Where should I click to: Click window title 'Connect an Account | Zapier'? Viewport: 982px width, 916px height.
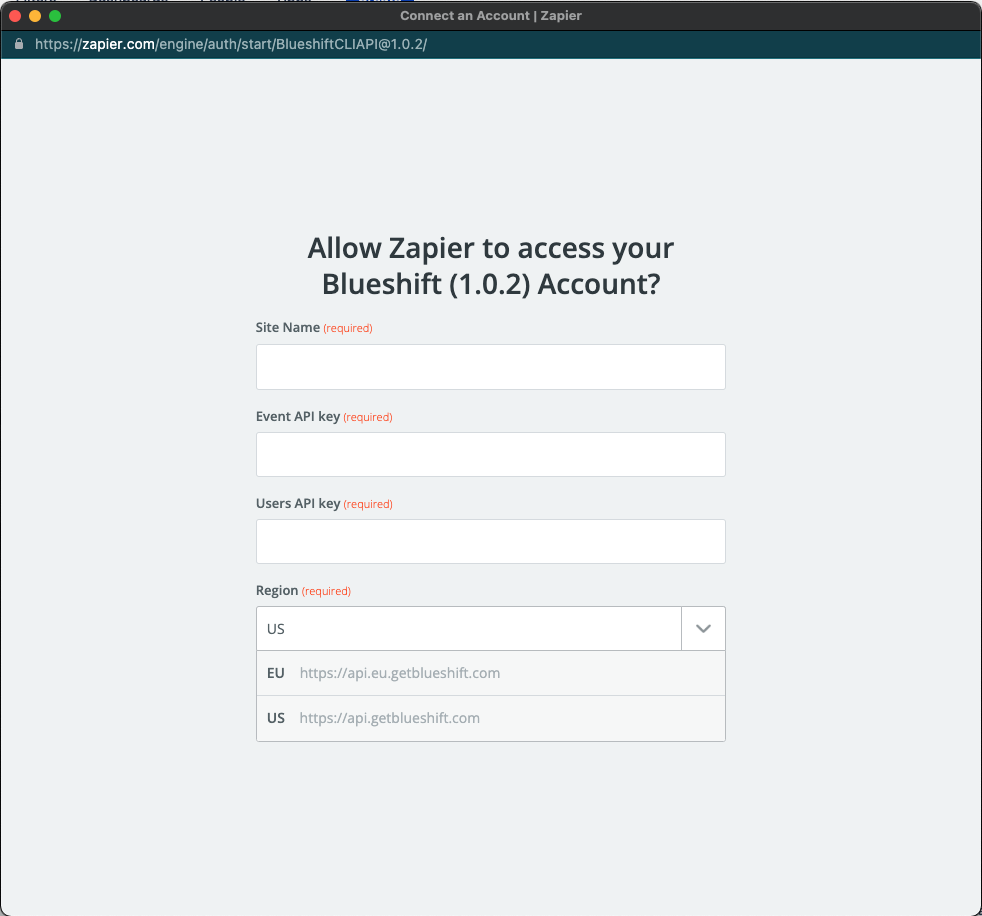pyautogui.click(x=490, y=16)
